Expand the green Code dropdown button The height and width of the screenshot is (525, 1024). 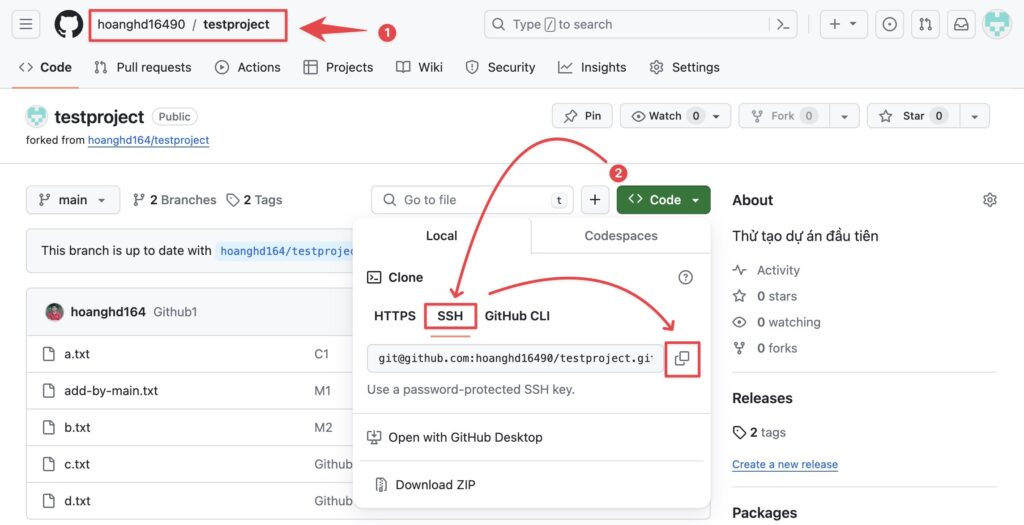pyautogui.click(x=664, y=200)
